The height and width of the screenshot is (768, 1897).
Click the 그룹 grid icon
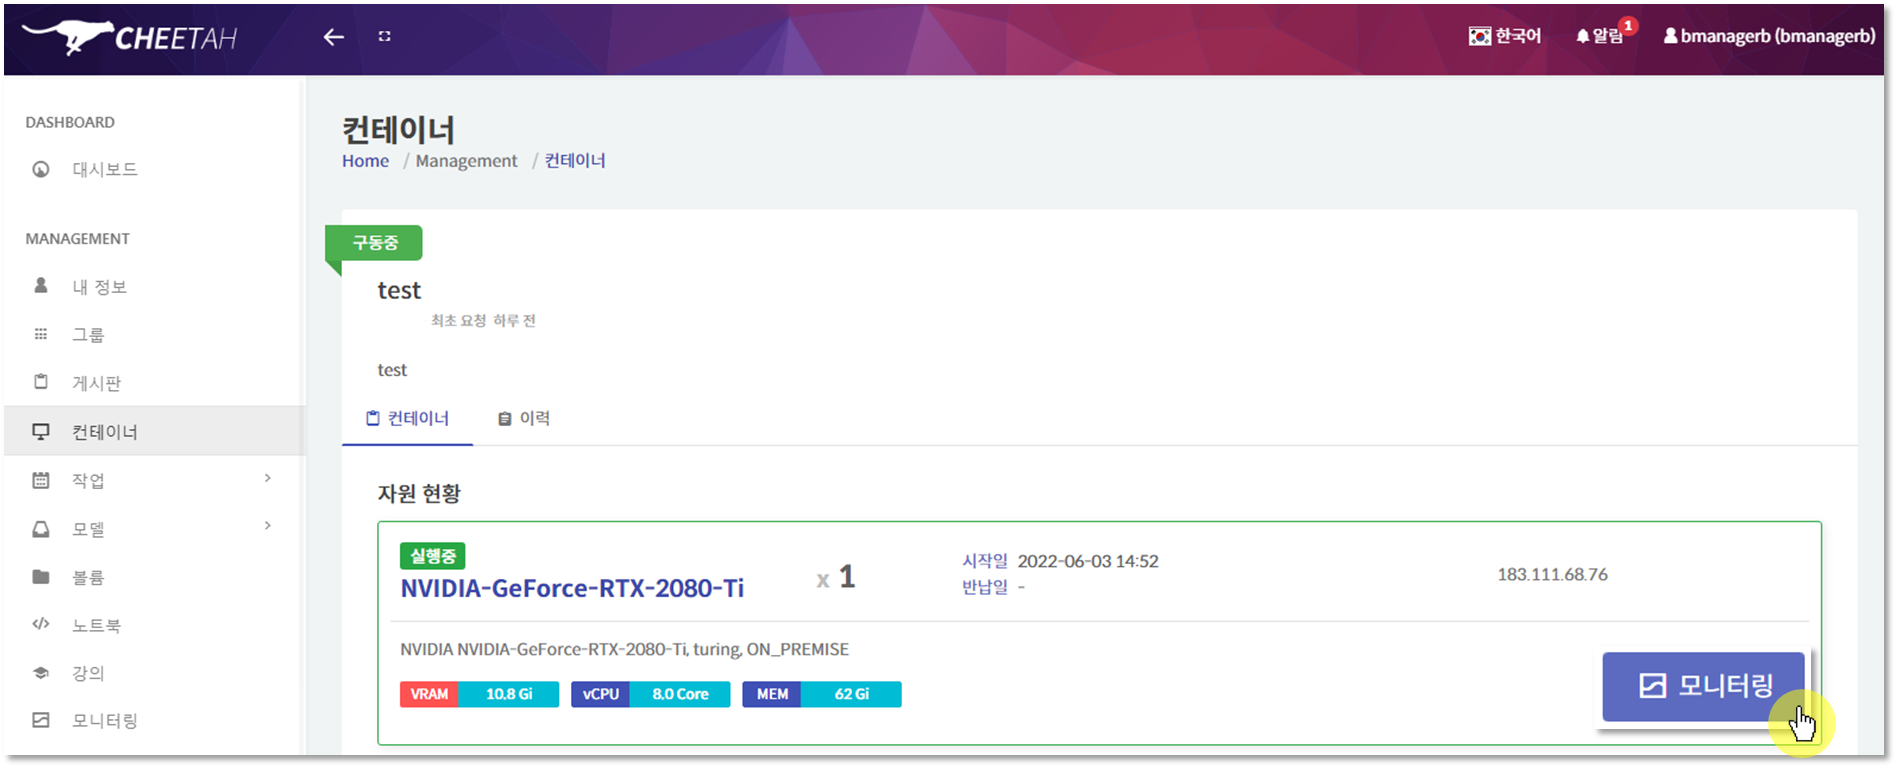41,334
